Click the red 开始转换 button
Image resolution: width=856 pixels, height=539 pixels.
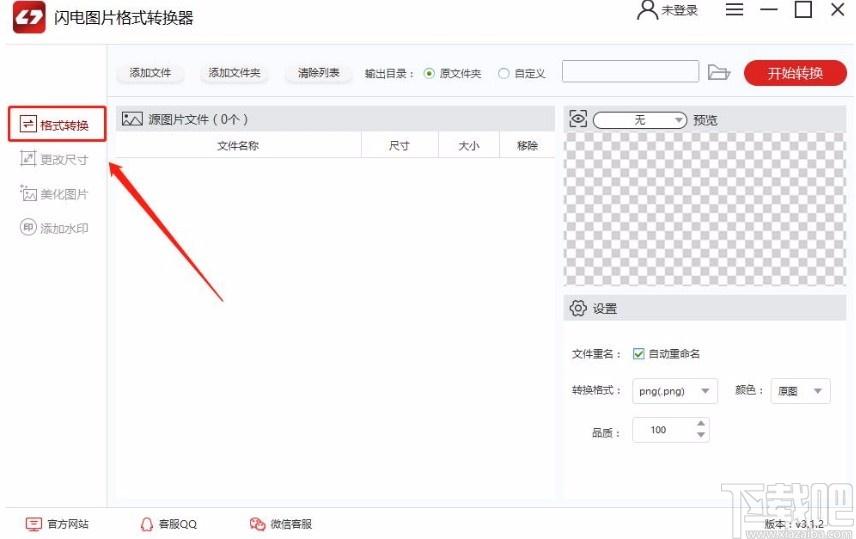coord(795,73)
